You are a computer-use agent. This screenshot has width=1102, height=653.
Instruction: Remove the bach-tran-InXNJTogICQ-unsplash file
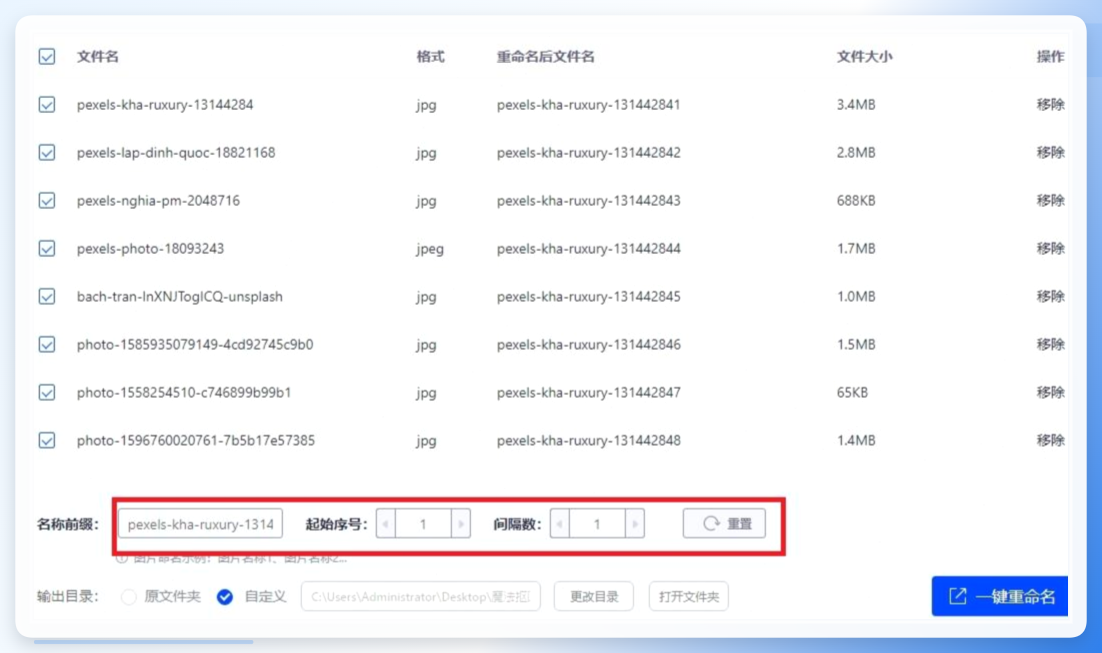pos(1050,297)
